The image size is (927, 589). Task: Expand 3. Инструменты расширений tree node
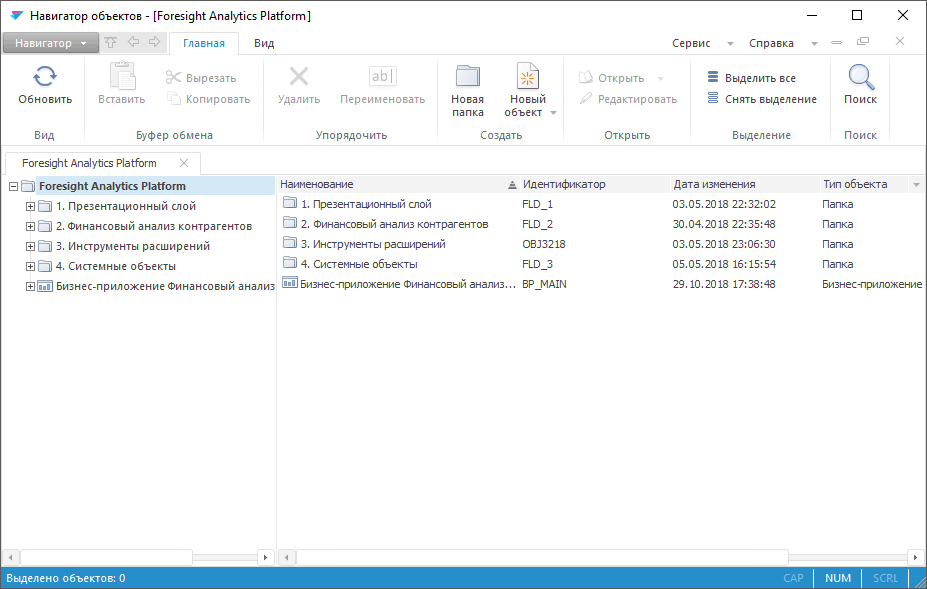click(30, 247)
